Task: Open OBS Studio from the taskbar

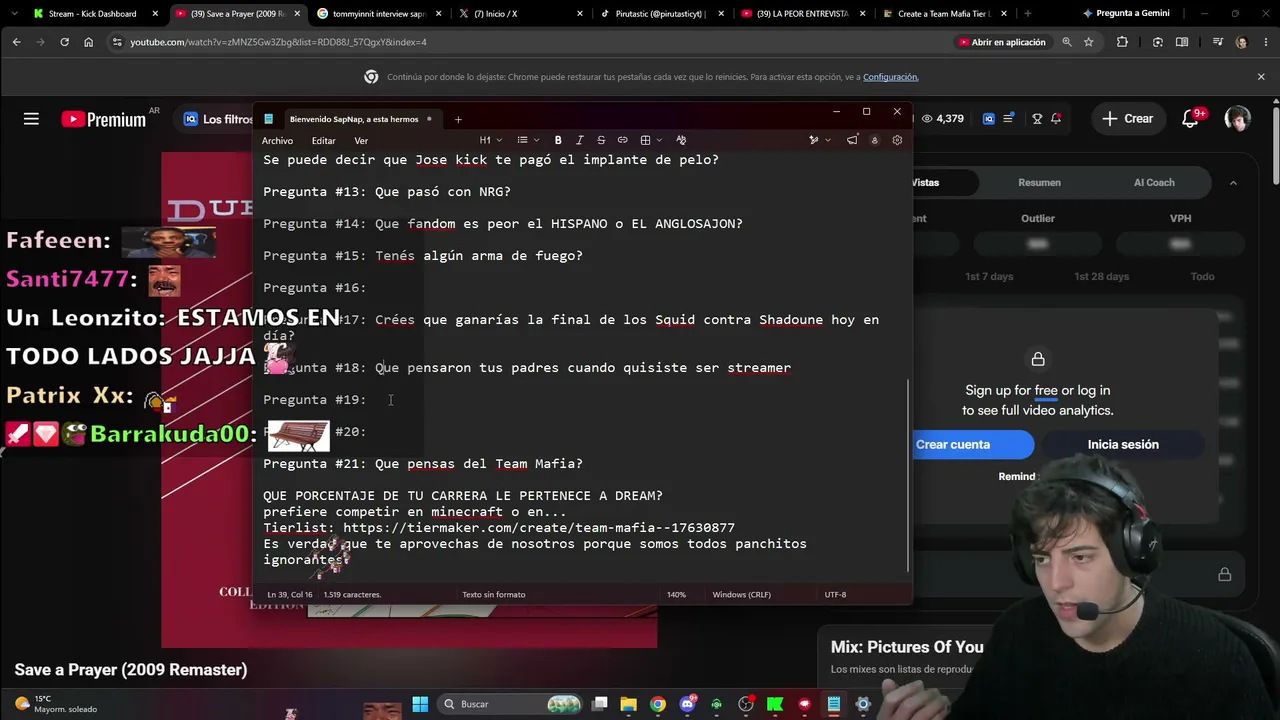Action: pos(746,704)
